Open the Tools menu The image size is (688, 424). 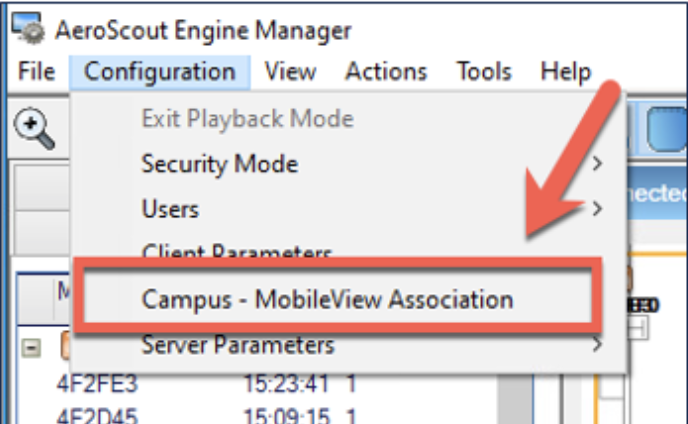(484, 72)
